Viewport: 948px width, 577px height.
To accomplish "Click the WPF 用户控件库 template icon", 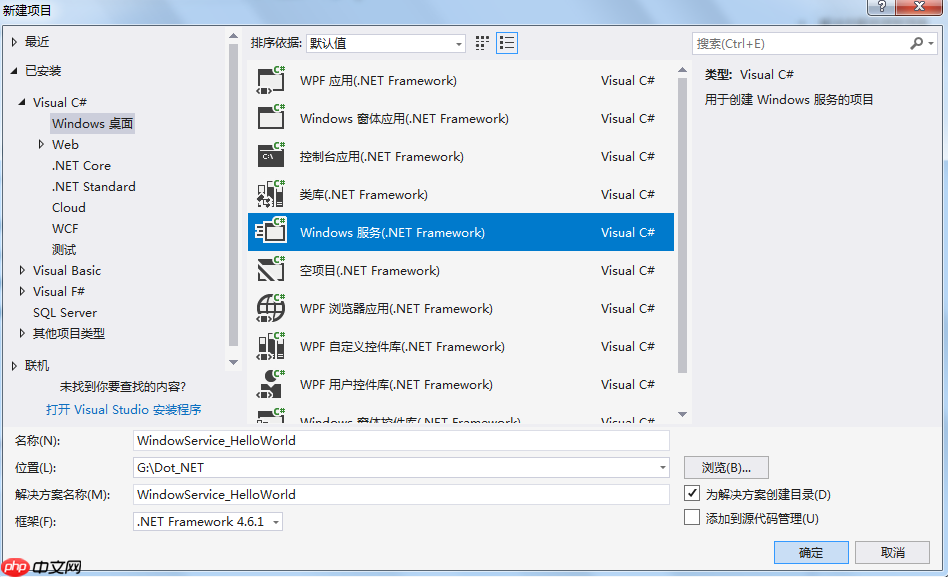I will pos(270,384).
